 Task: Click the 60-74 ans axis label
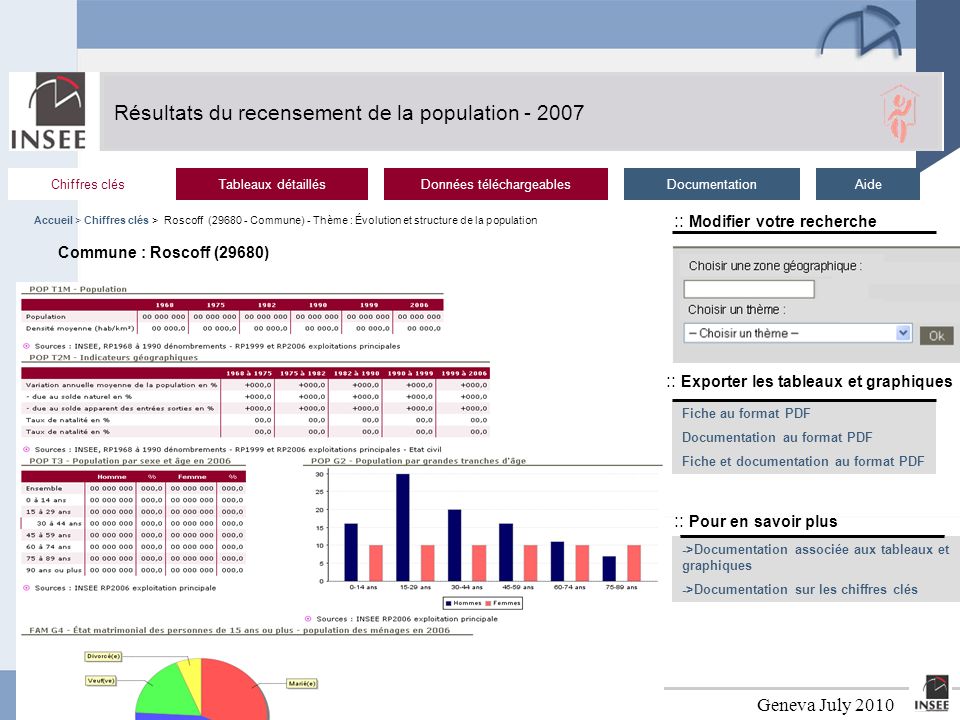pos(569,587)
